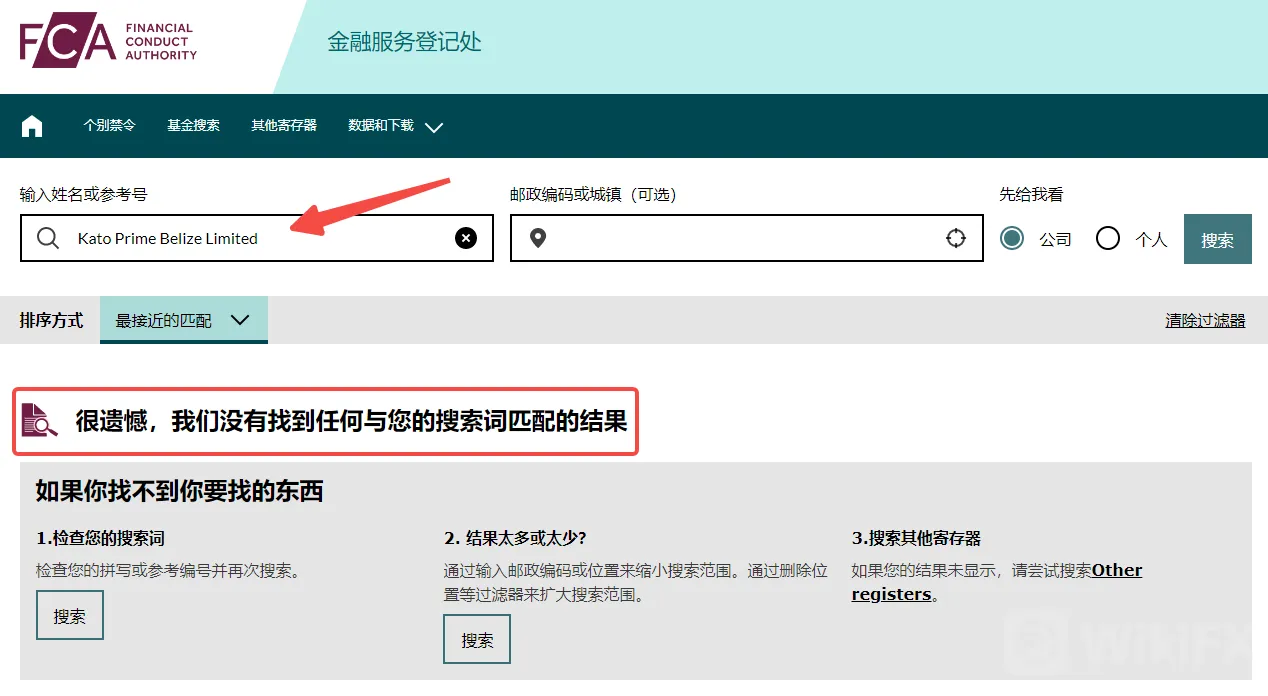Click the 输入姓名或参考号 label
Screen dimensions: 1268x696
[84, 194]
